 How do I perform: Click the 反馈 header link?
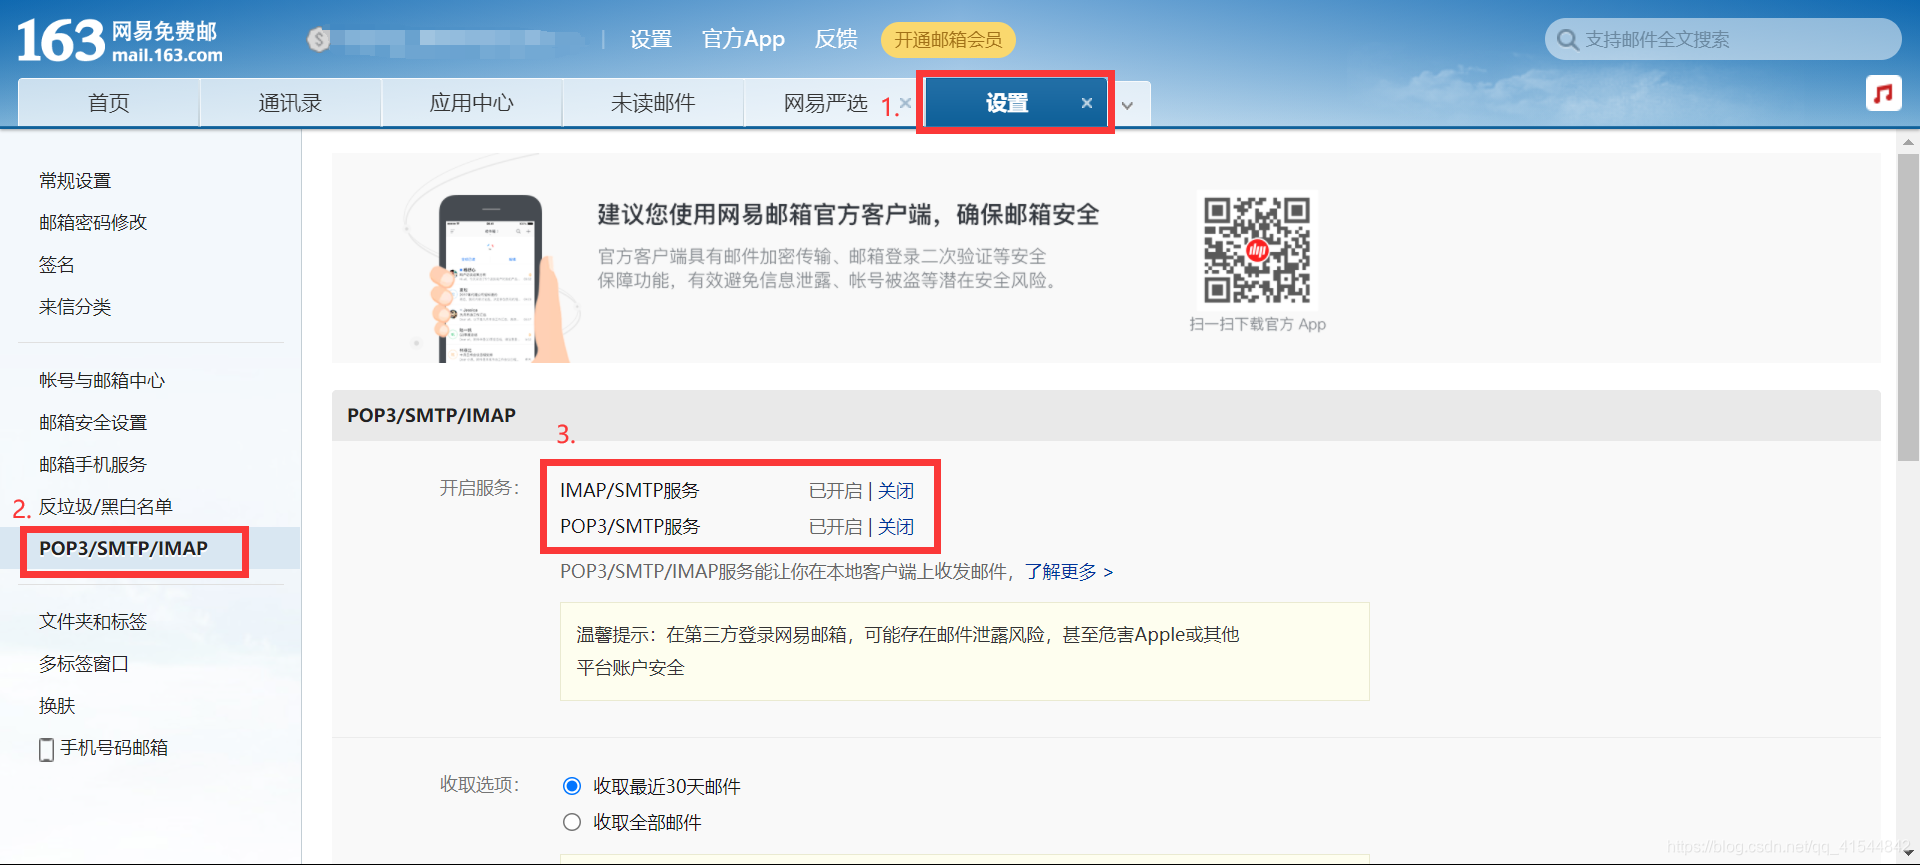tap(836, 39)
